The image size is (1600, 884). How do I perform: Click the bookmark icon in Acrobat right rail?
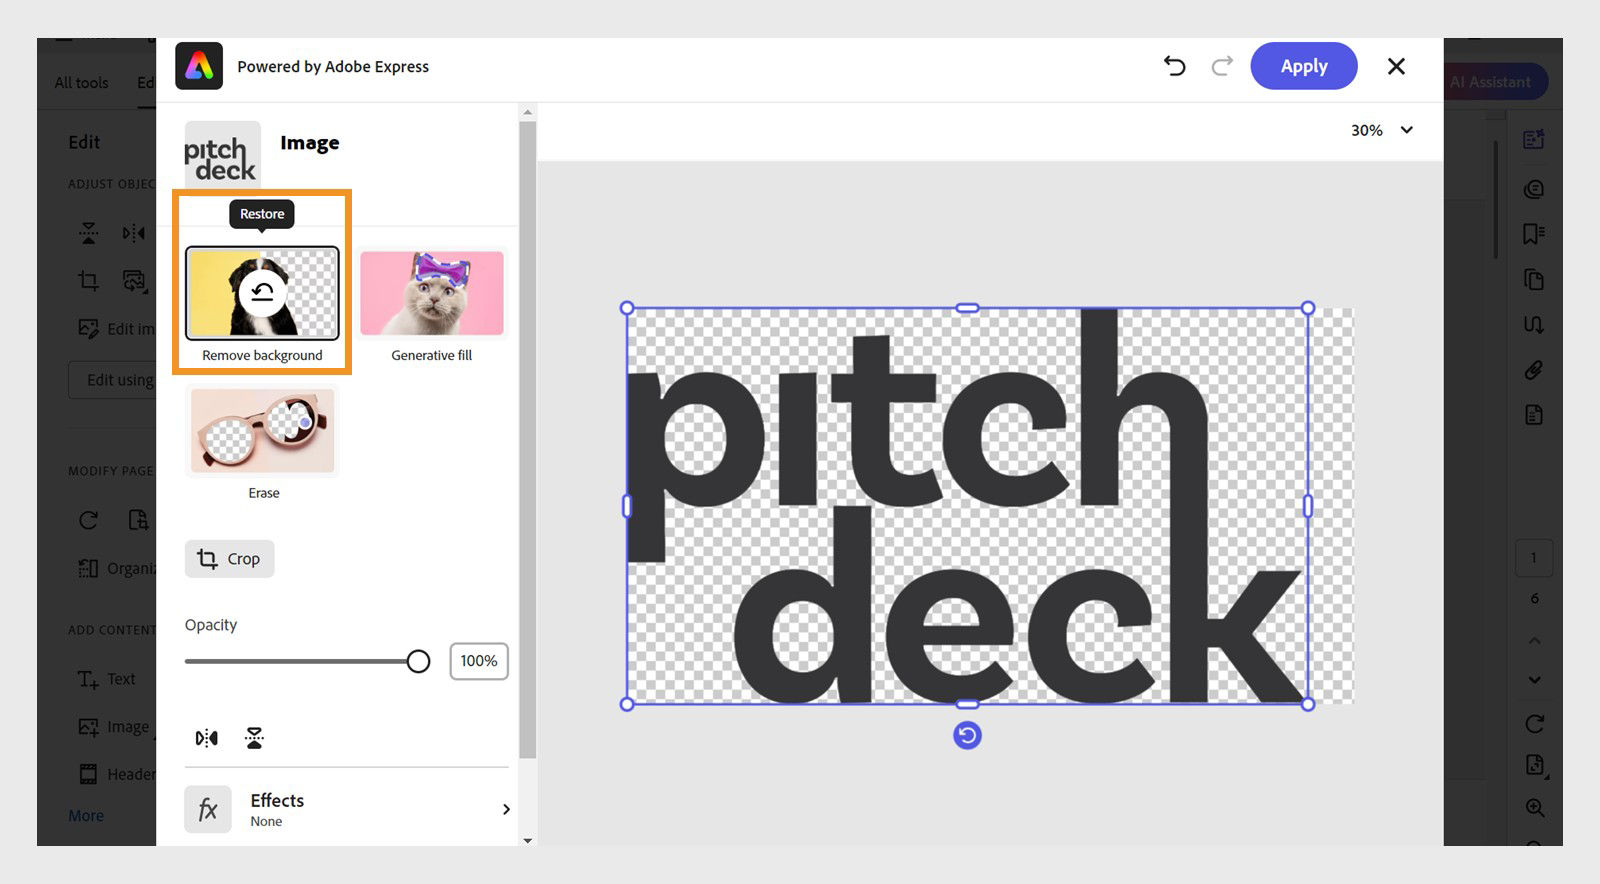pos(1534,234)
